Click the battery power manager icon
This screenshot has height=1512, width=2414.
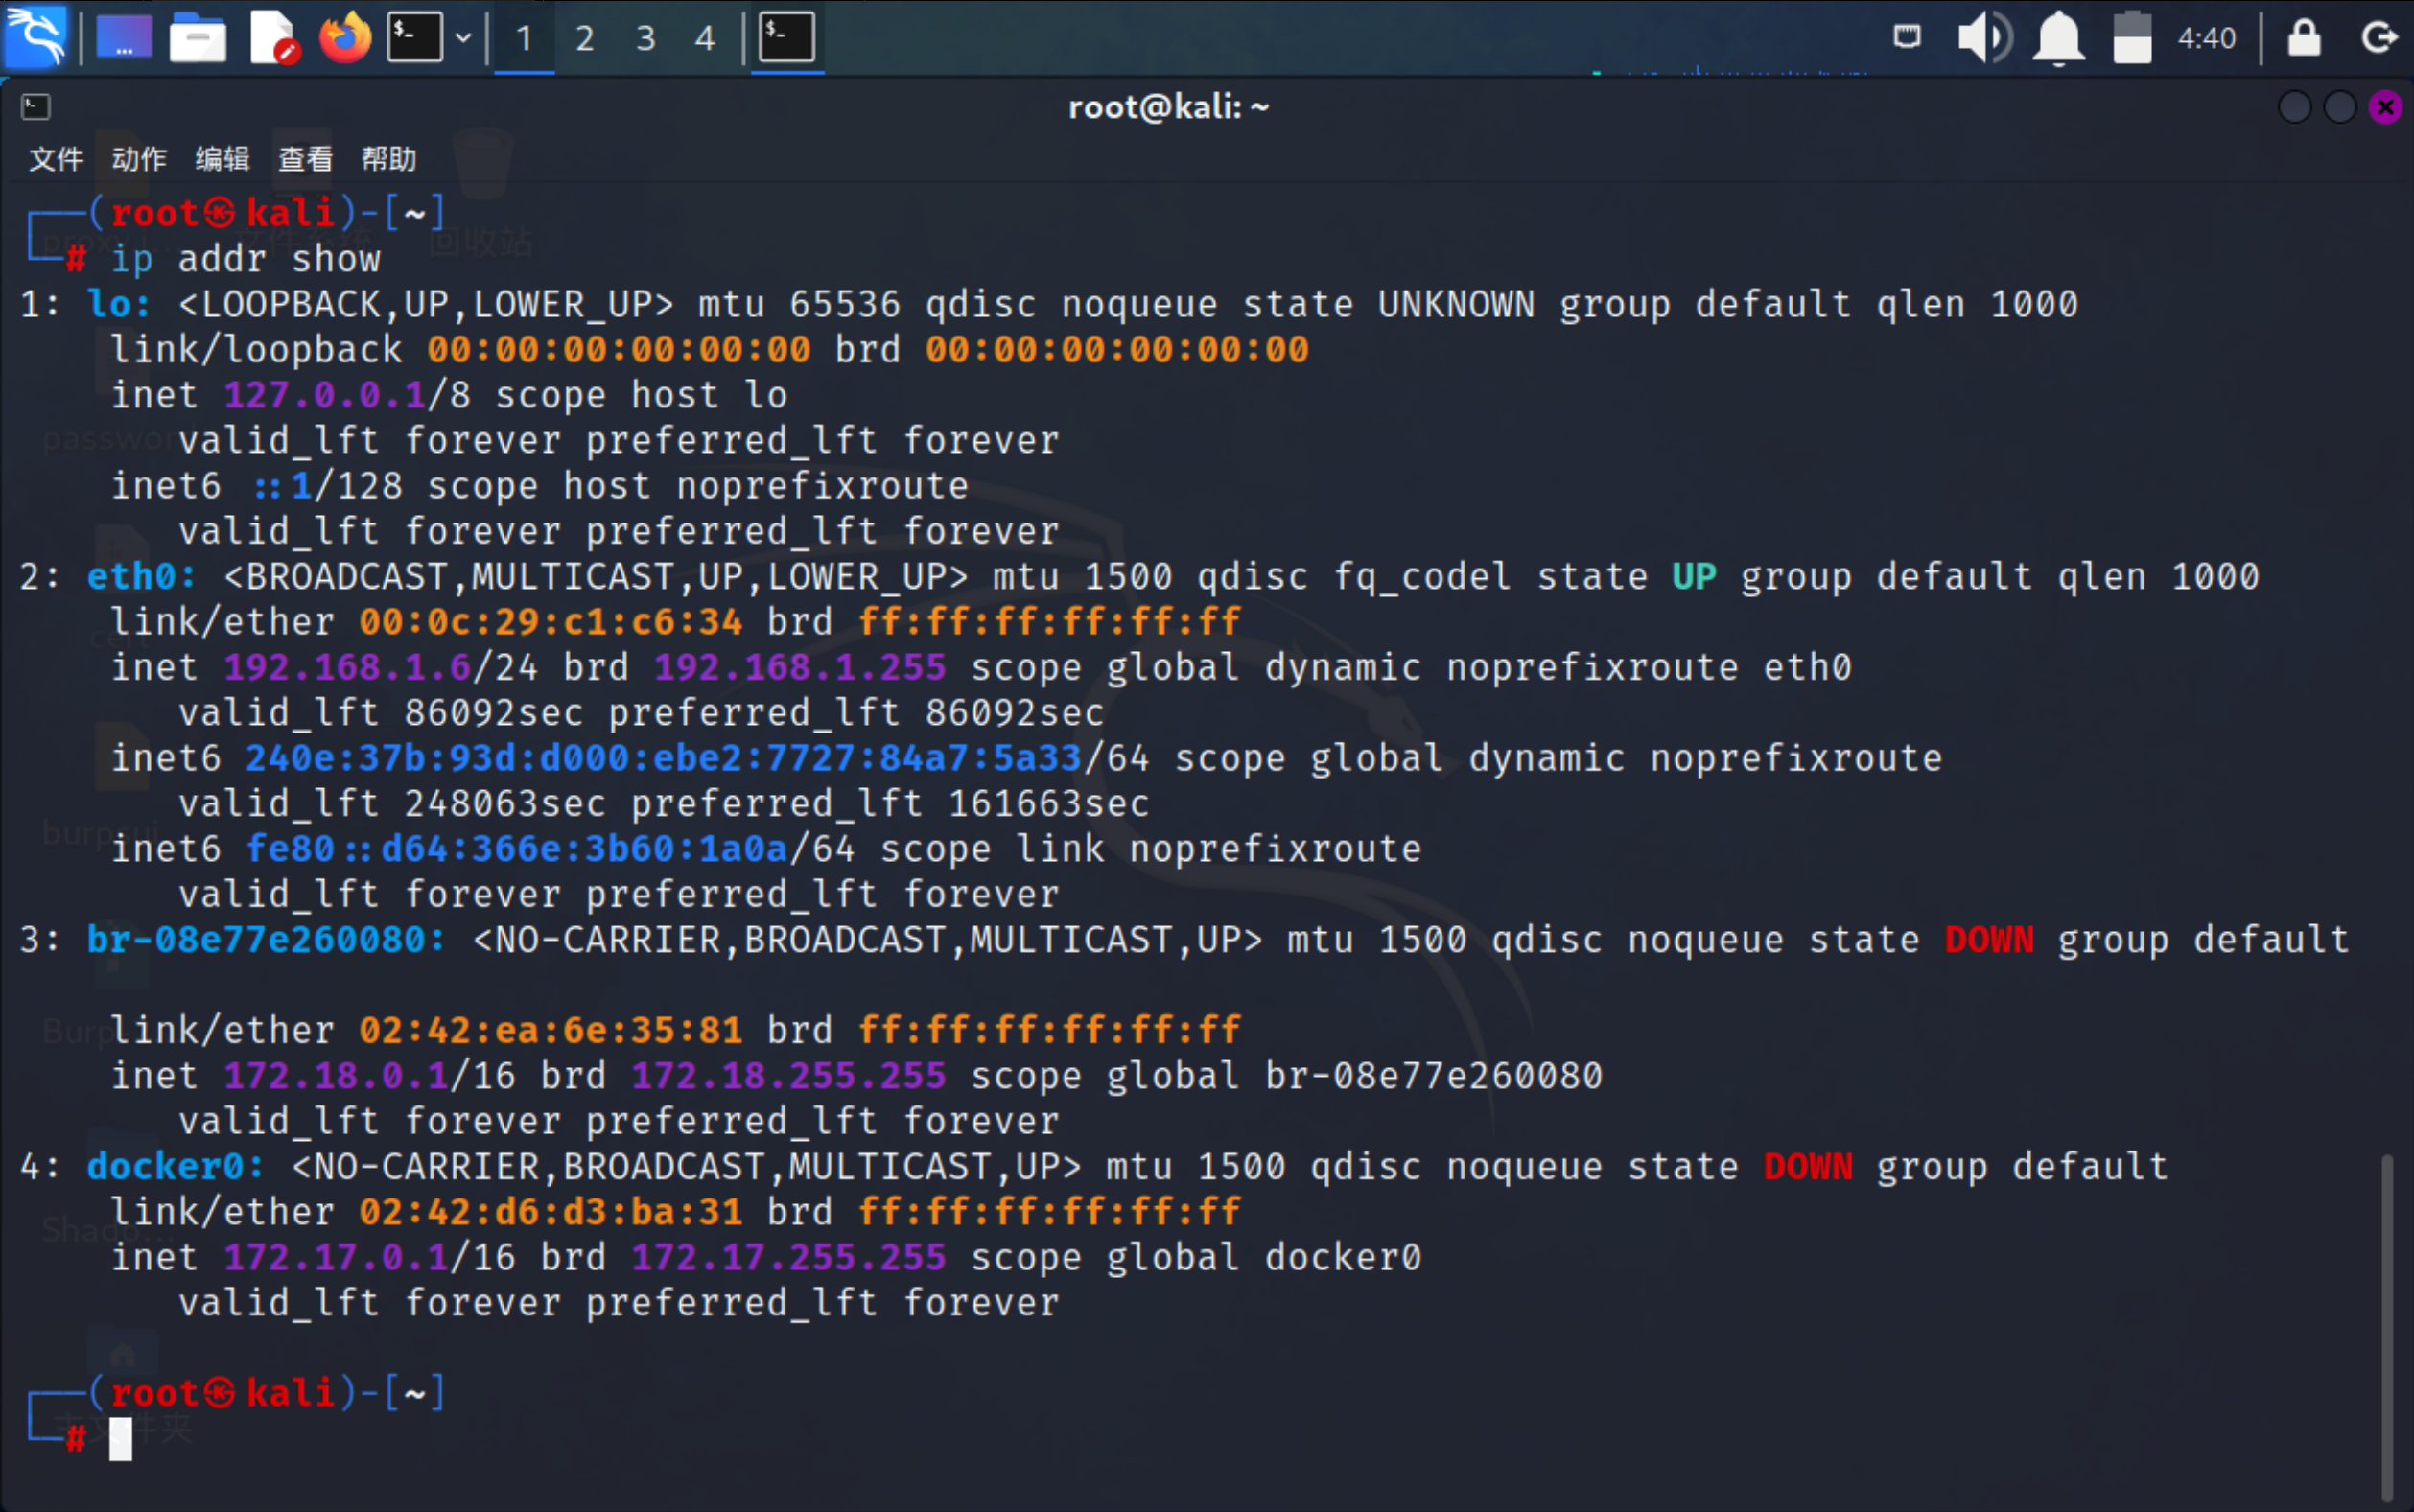[x=2132, y=38]
